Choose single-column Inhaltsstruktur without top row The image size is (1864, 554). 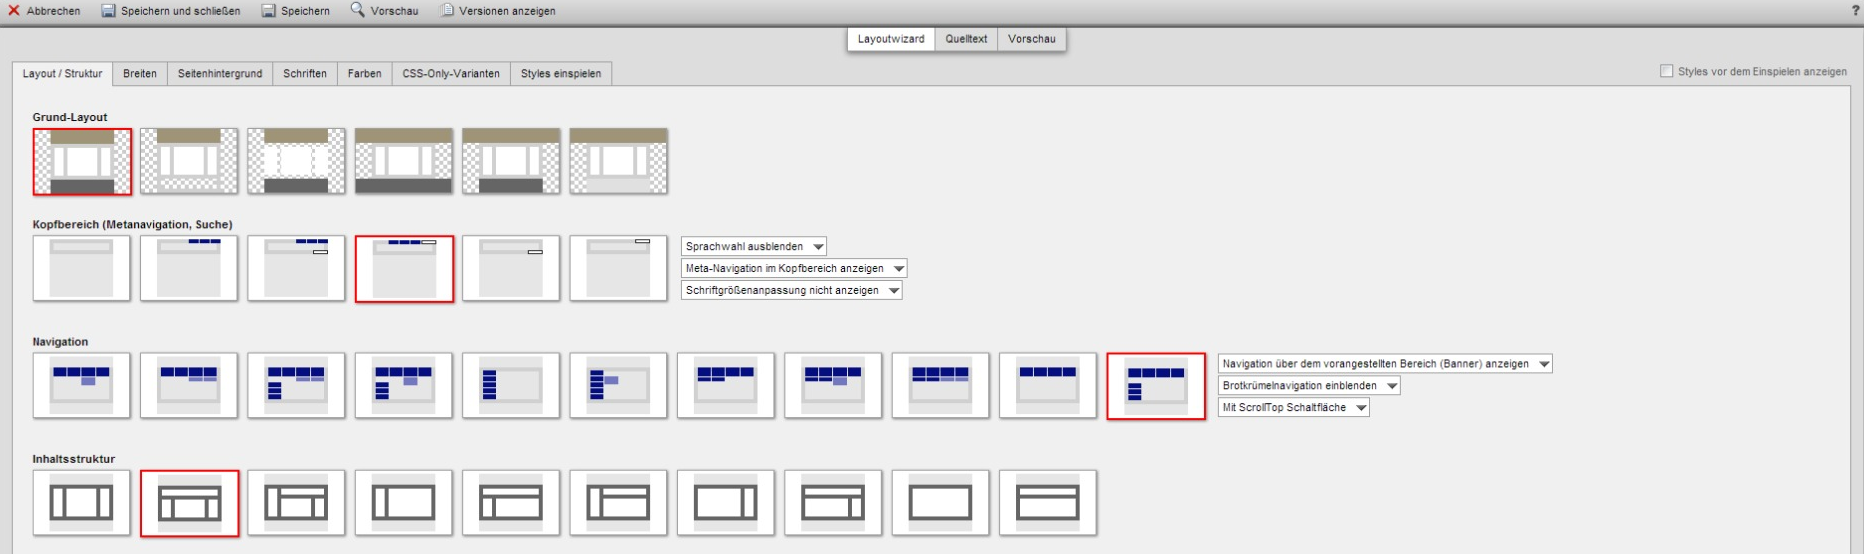[940, 503]
